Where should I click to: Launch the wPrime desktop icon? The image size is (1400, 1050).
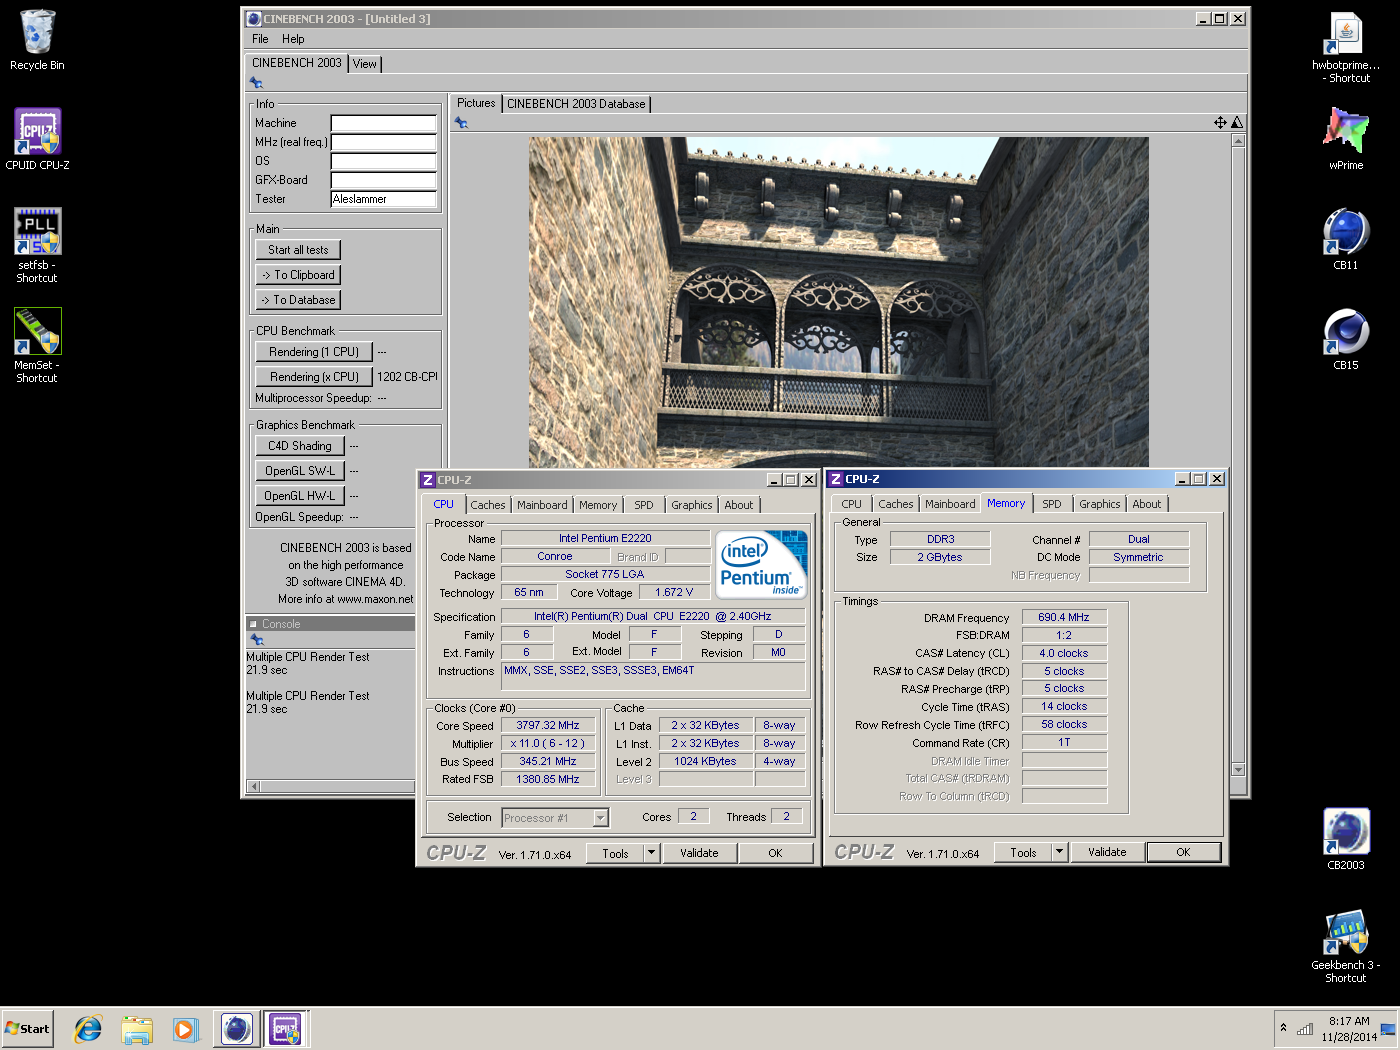(1346, 139)
